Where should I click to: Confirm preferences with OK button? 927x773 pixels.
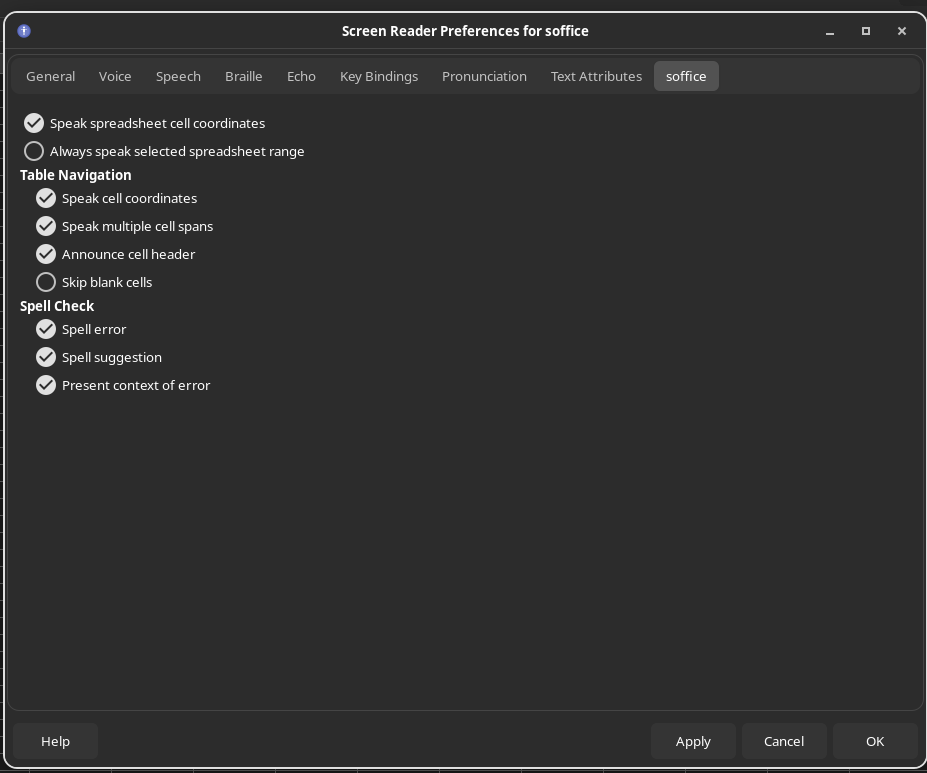coord(875,741)
